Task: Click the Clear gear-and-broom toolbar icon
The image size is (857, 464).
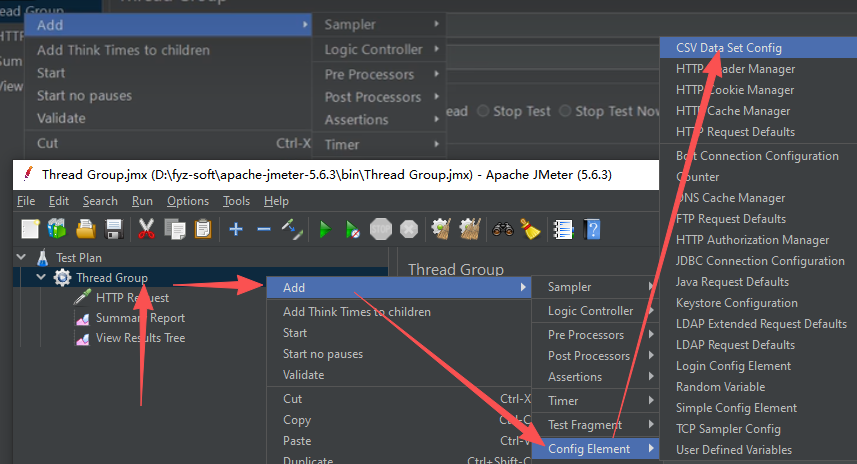Action: click(x=441, y=229)
